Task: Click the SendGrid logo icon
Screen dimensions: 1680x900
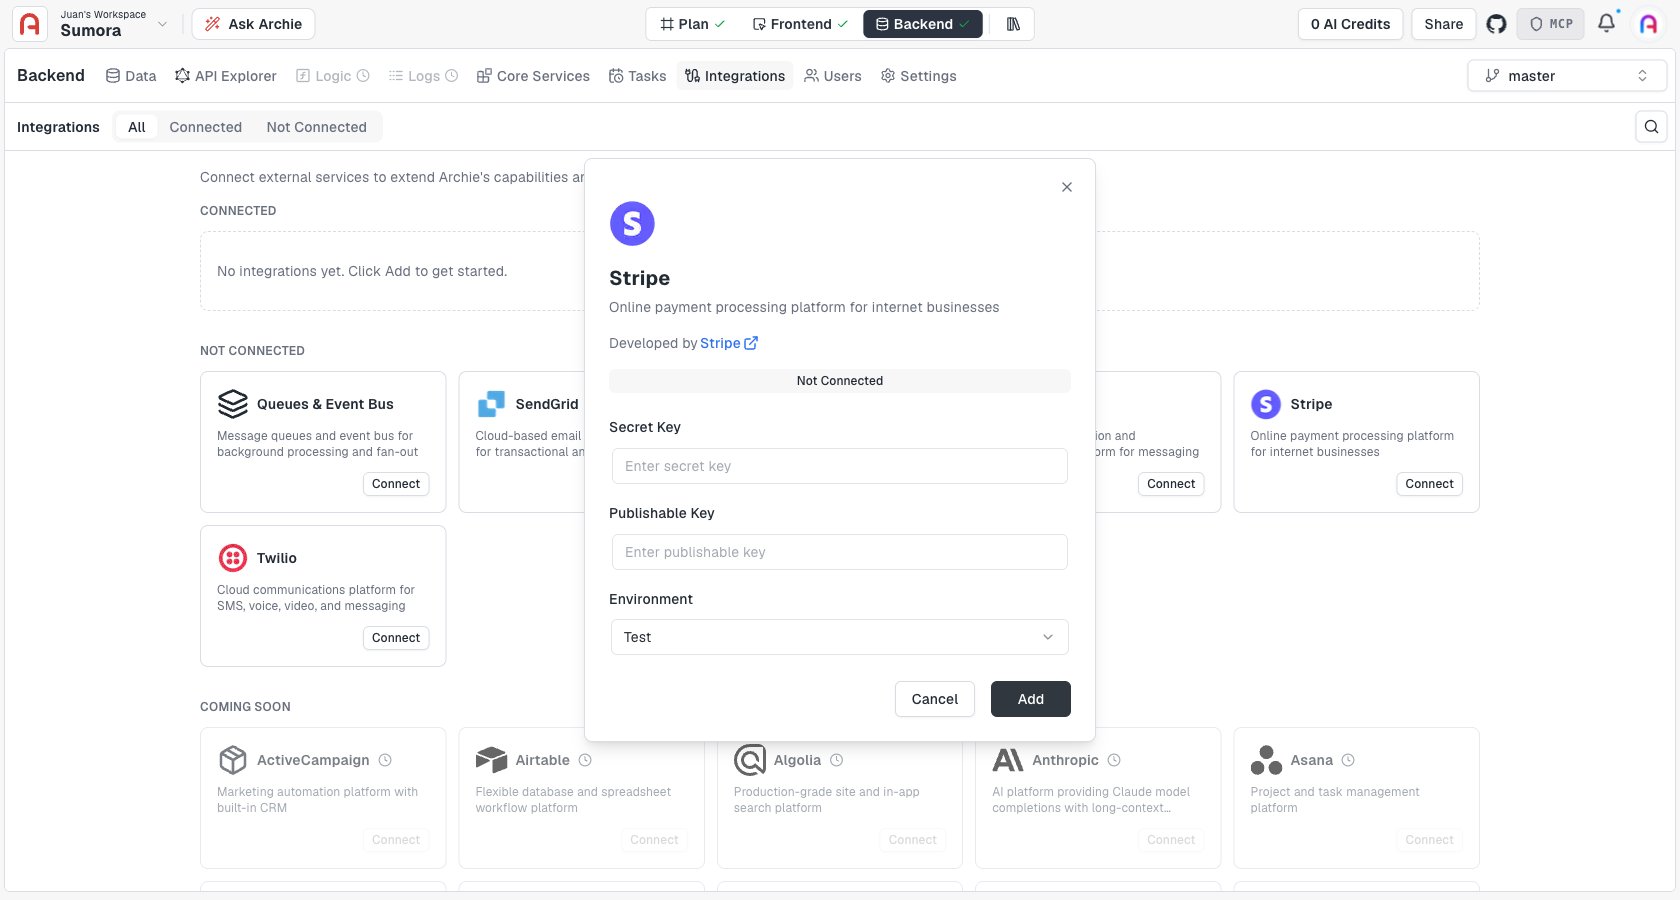Action: pyautogui.click(x=491, y=404)
